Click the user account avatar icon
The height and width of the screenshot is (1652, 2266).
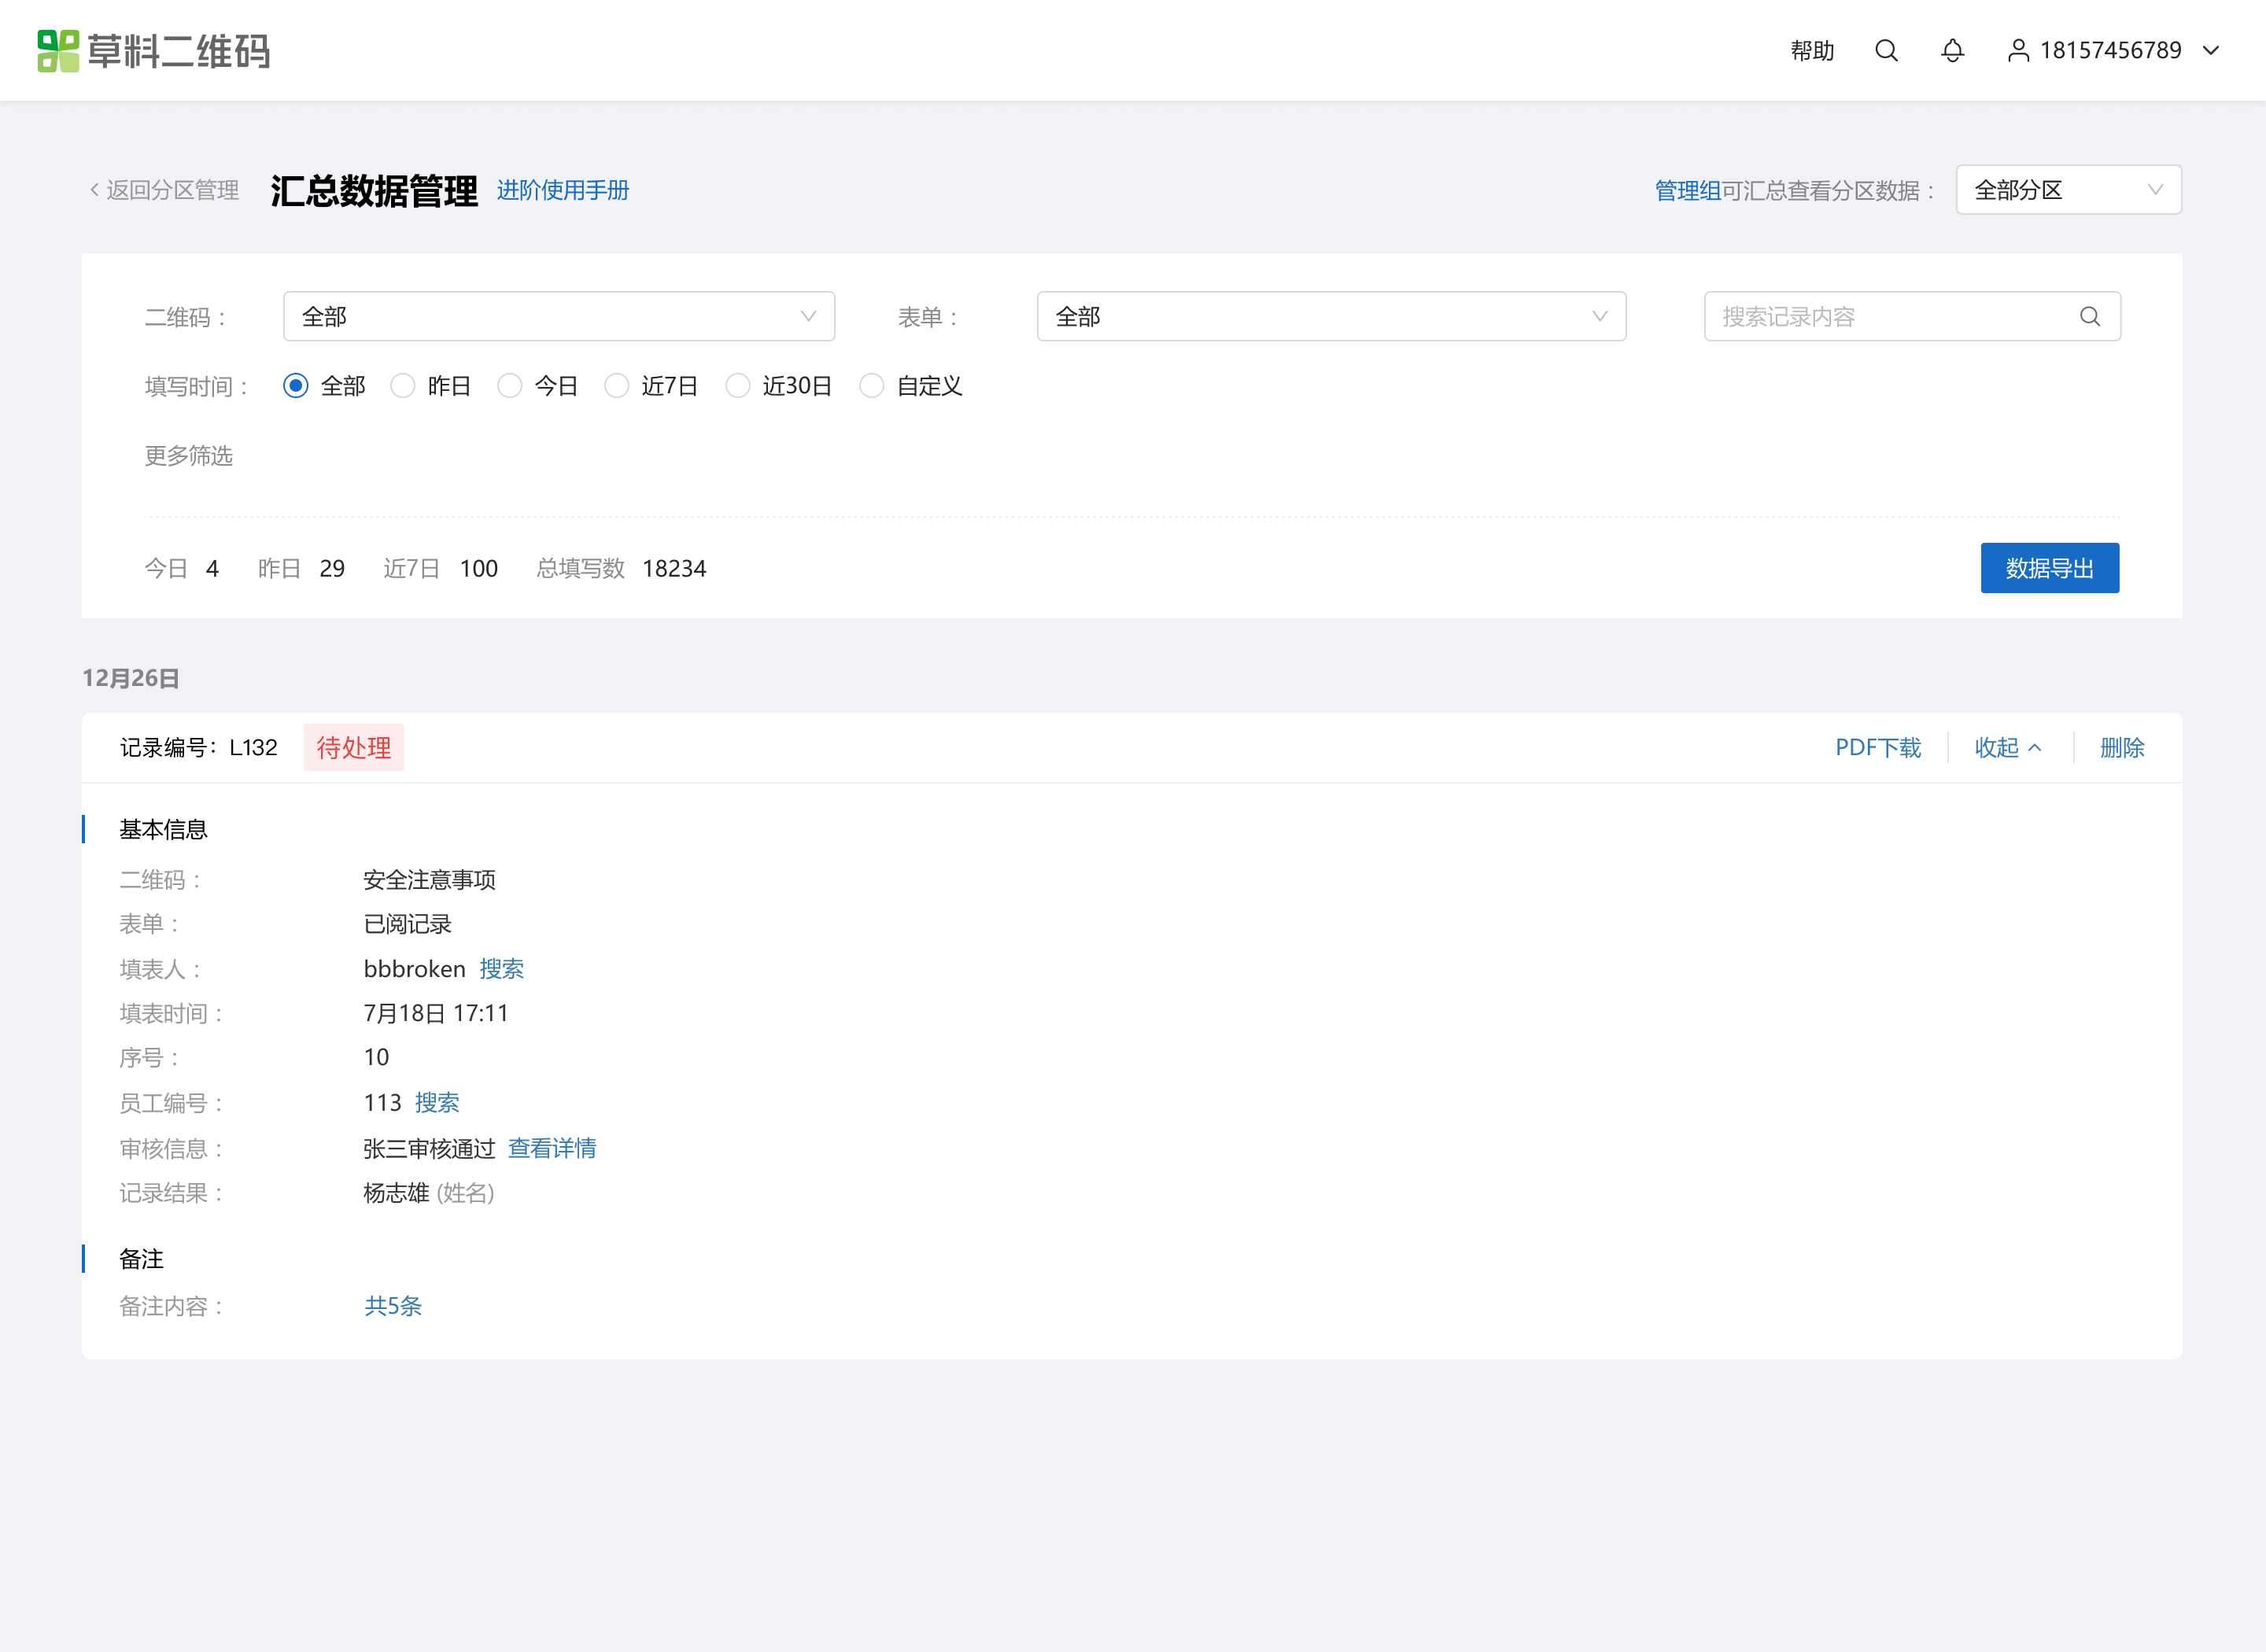coord(2018,50)
